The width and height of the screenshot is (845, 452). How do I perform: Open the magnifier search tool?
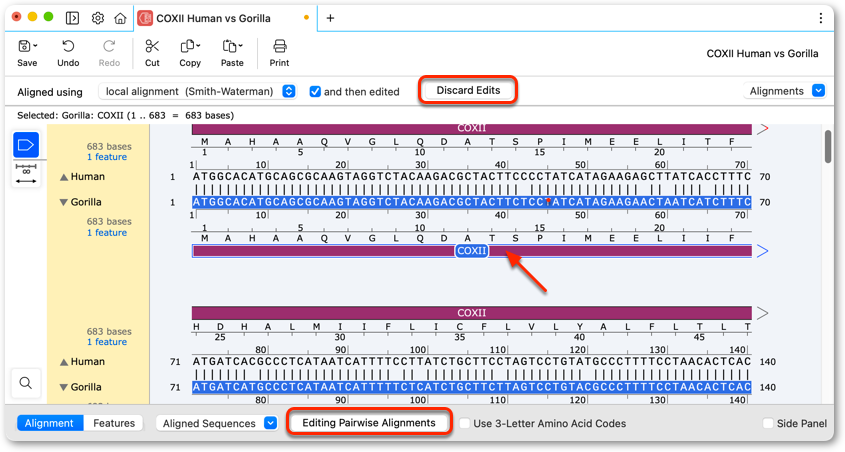click(25, 383)
